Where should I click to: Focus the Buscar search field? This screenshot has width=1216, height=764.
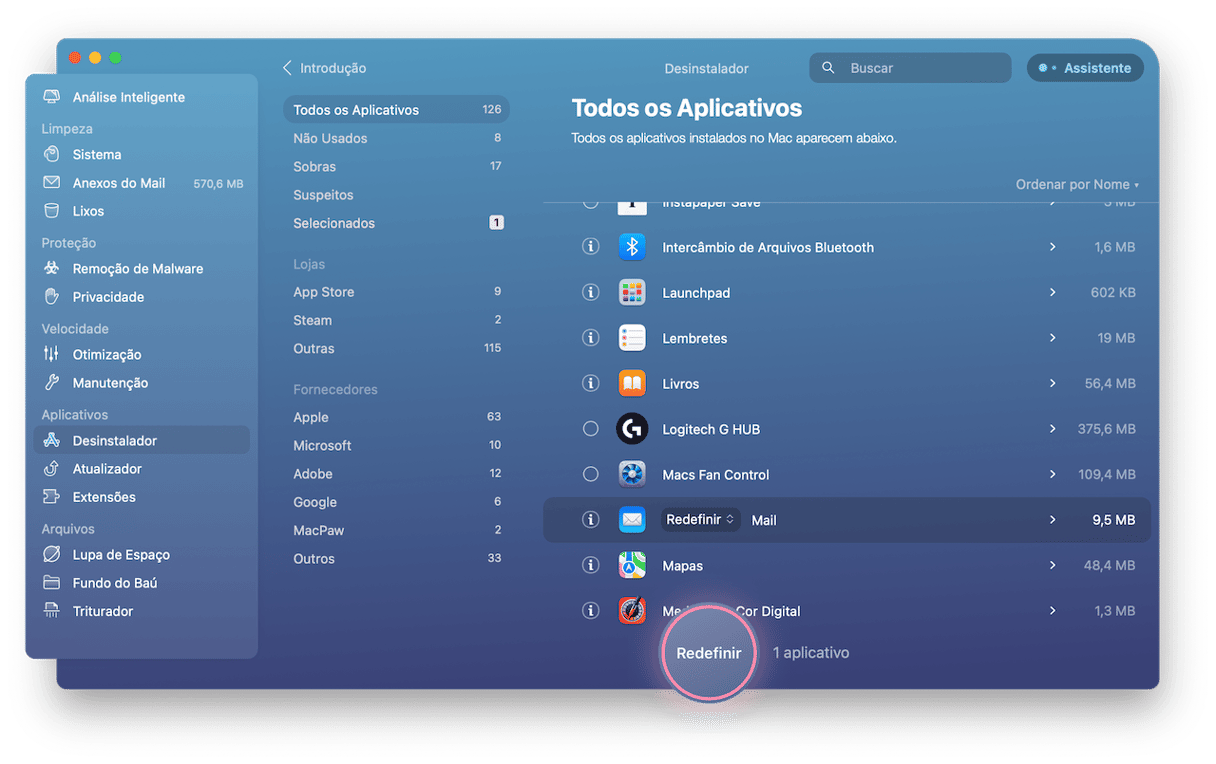910,68
